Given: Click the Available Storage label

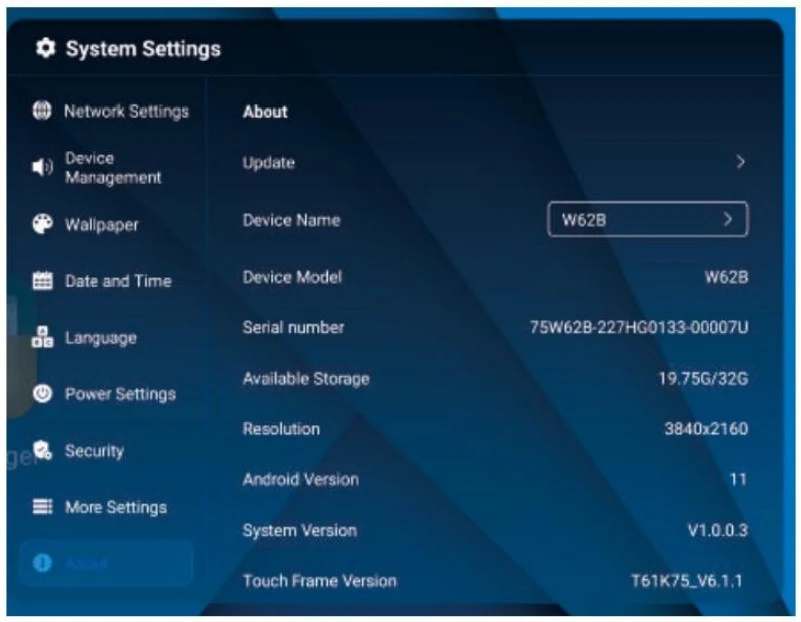Looking at the screenshot, I should [306, 378].
